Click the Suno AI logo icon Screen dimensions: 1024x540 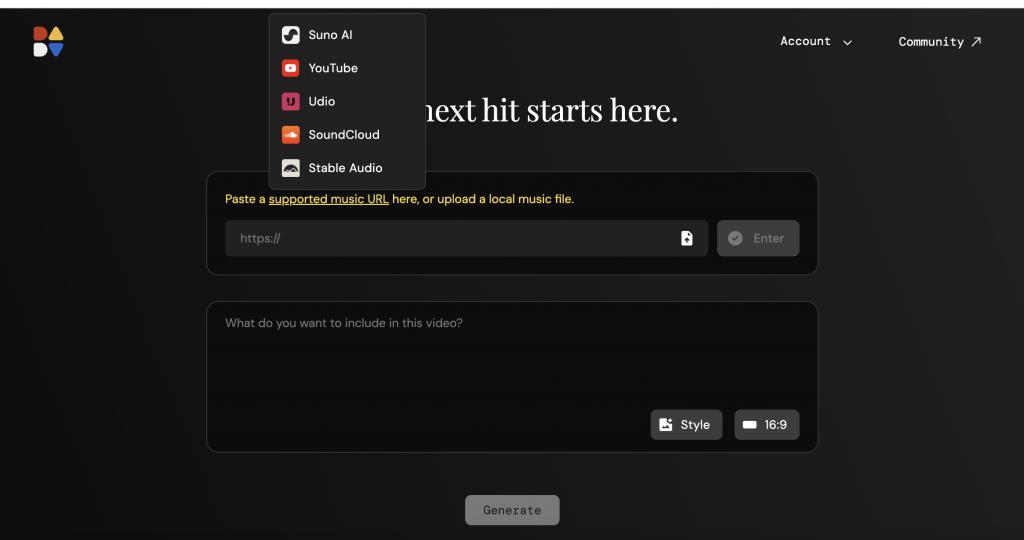pyautogui.click(x=291, y=35)
